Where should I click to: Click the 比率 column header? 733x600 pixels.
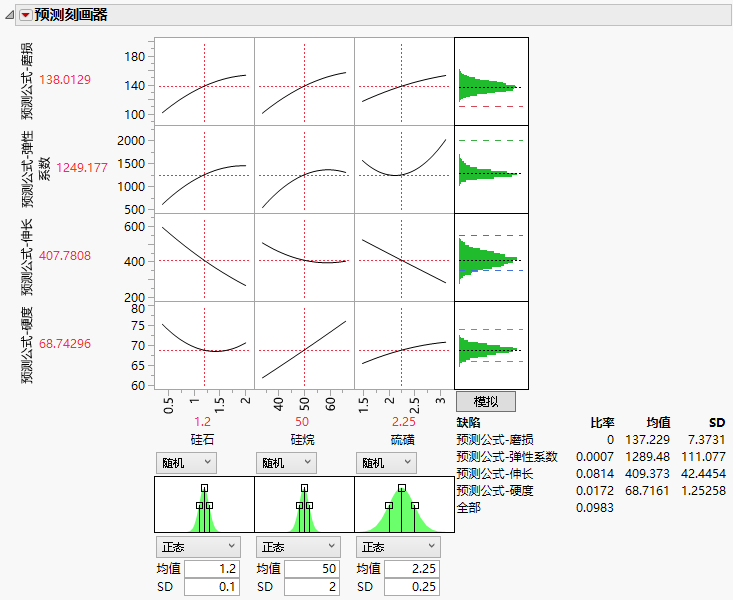coord(602,423)
